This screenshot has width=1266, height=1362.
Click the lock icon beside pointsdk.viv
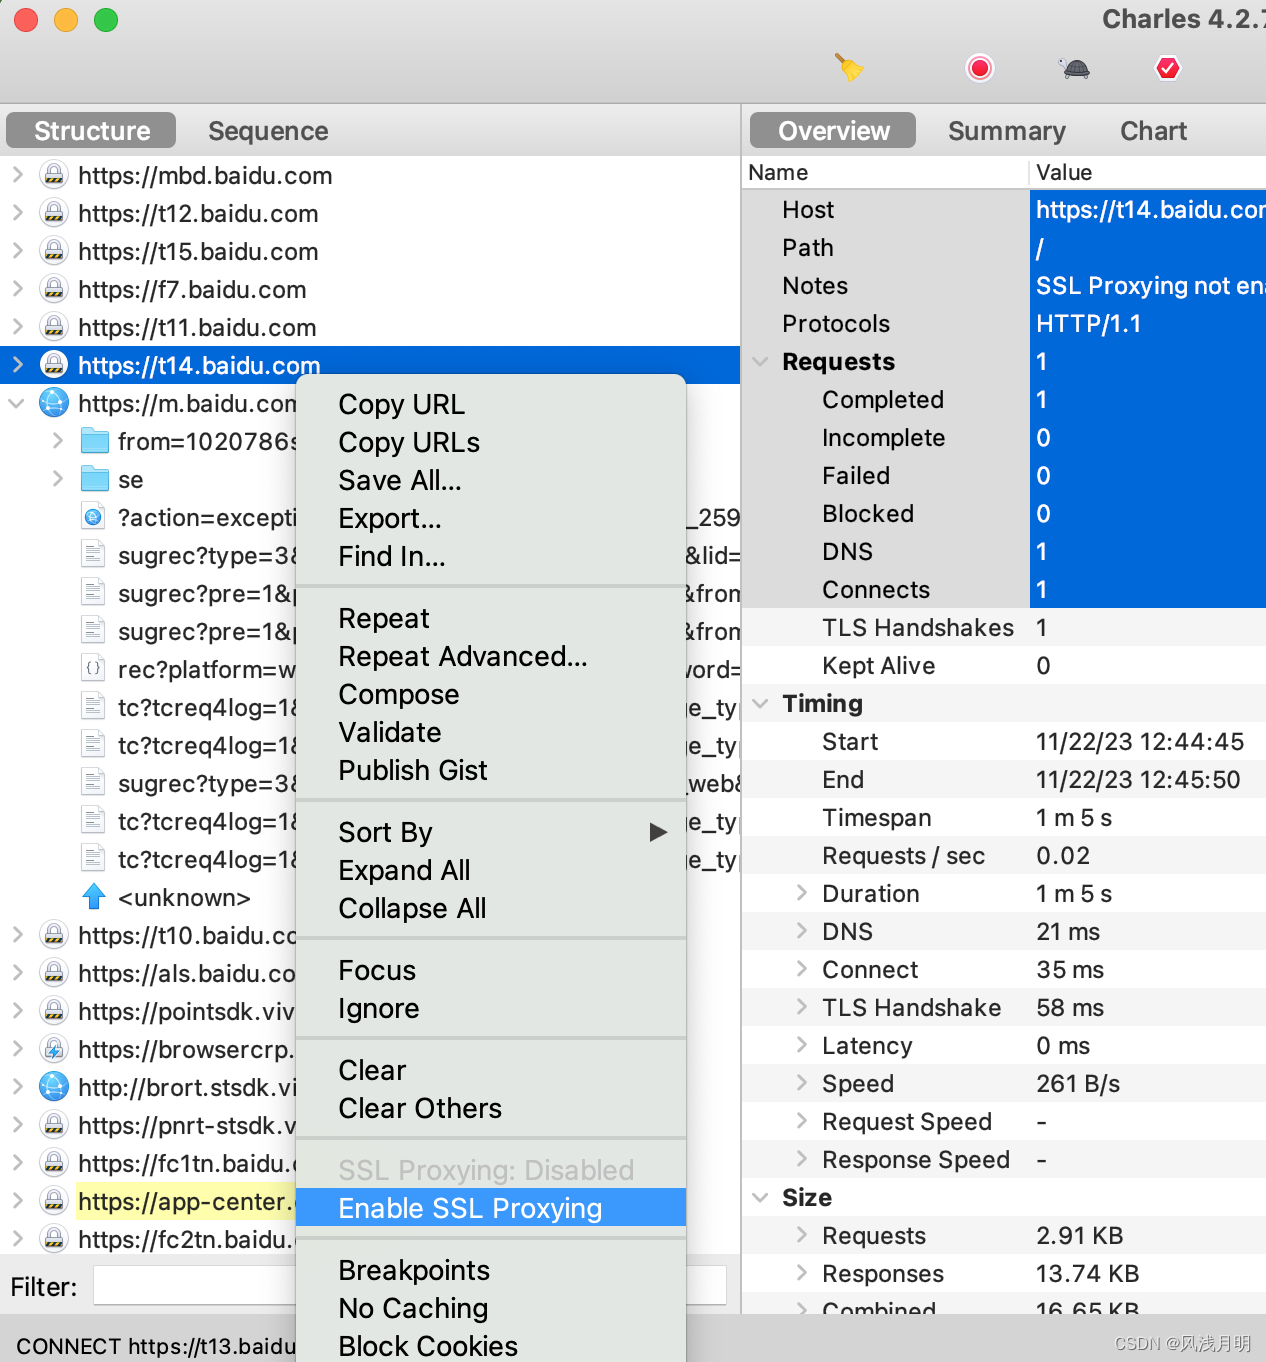point(54,1011)
